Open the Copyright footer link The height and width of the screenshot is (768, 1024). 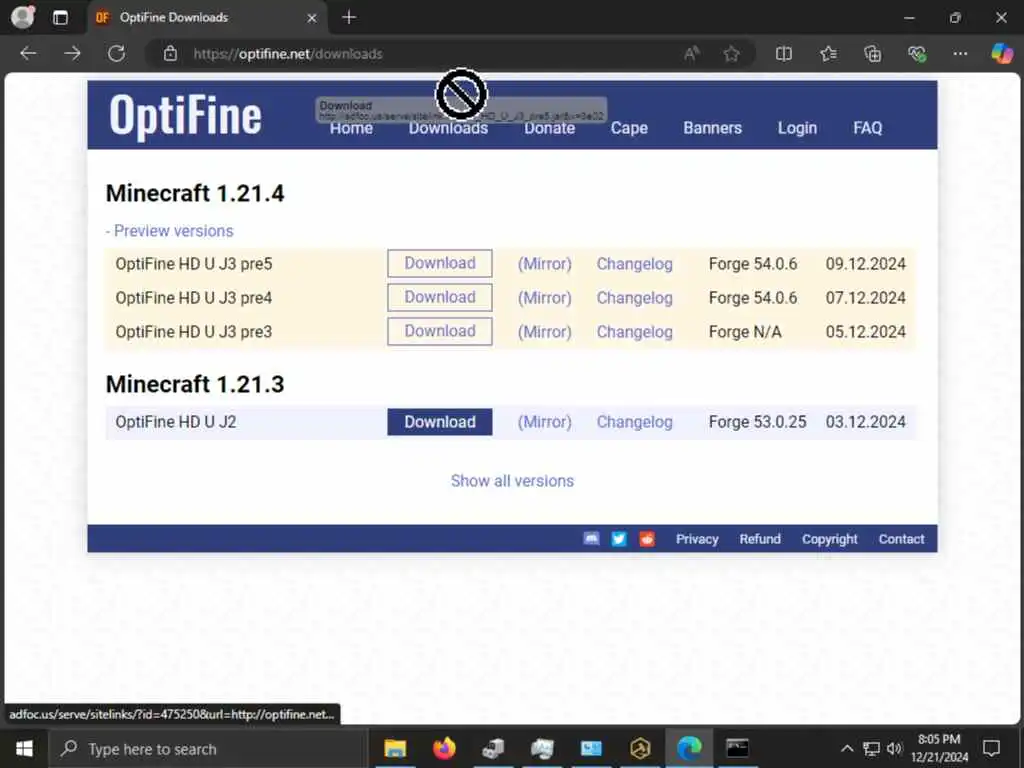[829, 539]
